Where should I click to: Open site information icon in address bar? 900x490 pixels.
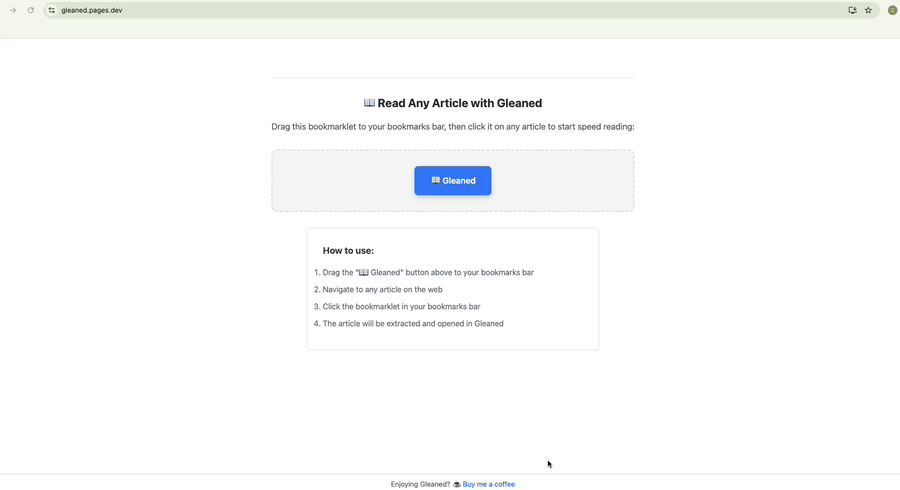click(x=52, y=10)
